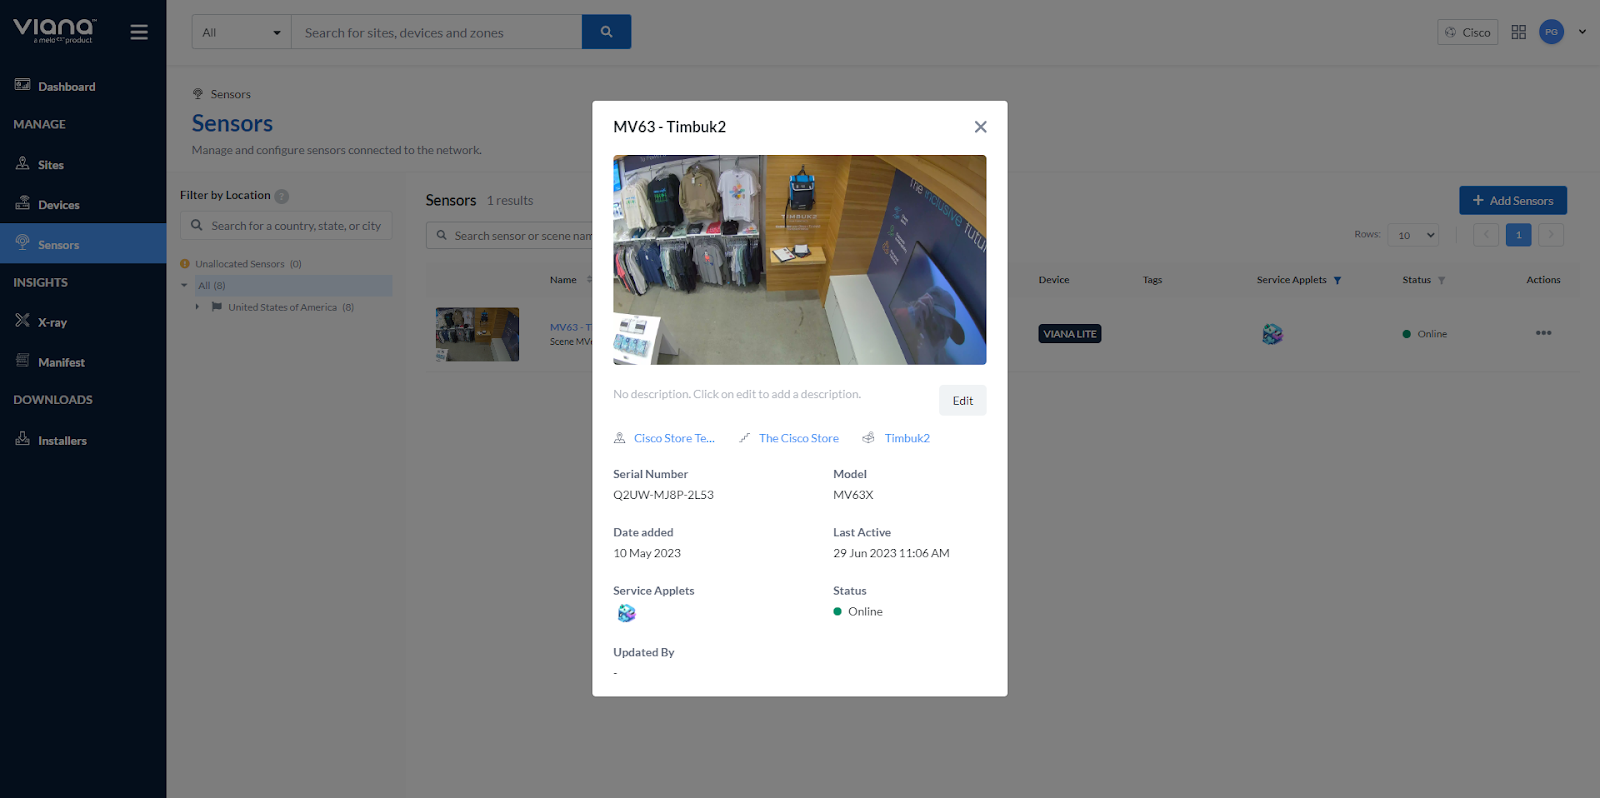The image size is (1600, 798).
Task: Go to Dashboard in sidebar
Action: 66,87
